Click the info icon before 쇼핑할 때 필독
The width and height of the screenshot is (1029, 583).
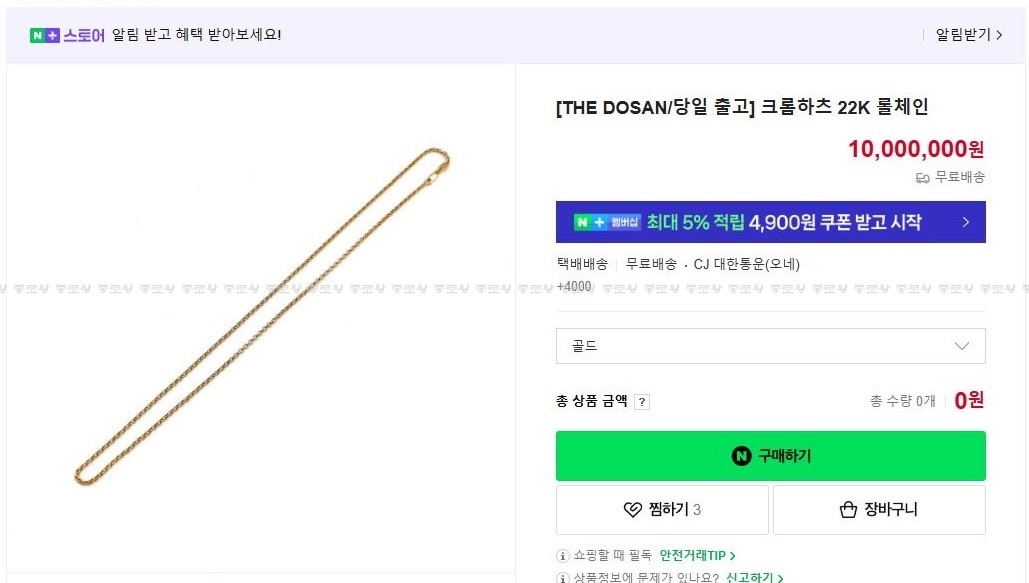coord(564,555)
